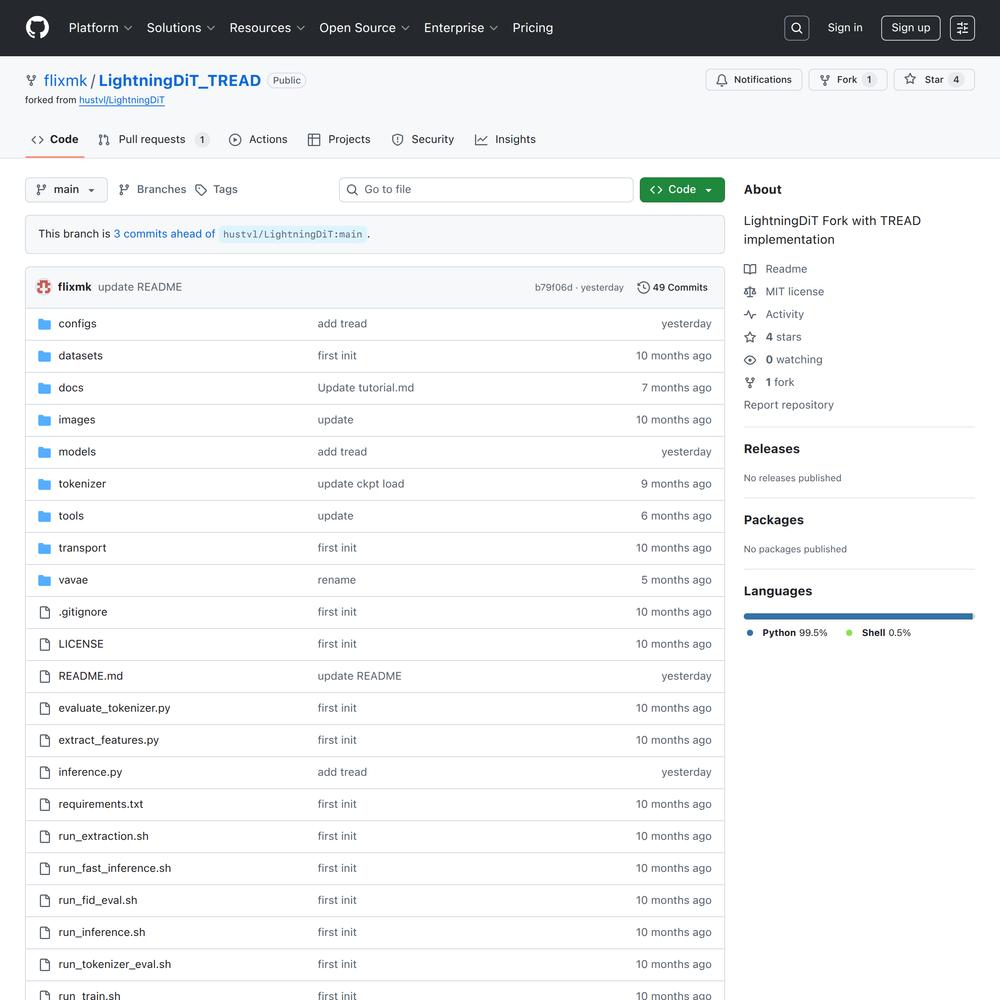
Task: Fork the LightningDiT_TREAD repository
Action: pyautogui.click(x=847, y=80)
